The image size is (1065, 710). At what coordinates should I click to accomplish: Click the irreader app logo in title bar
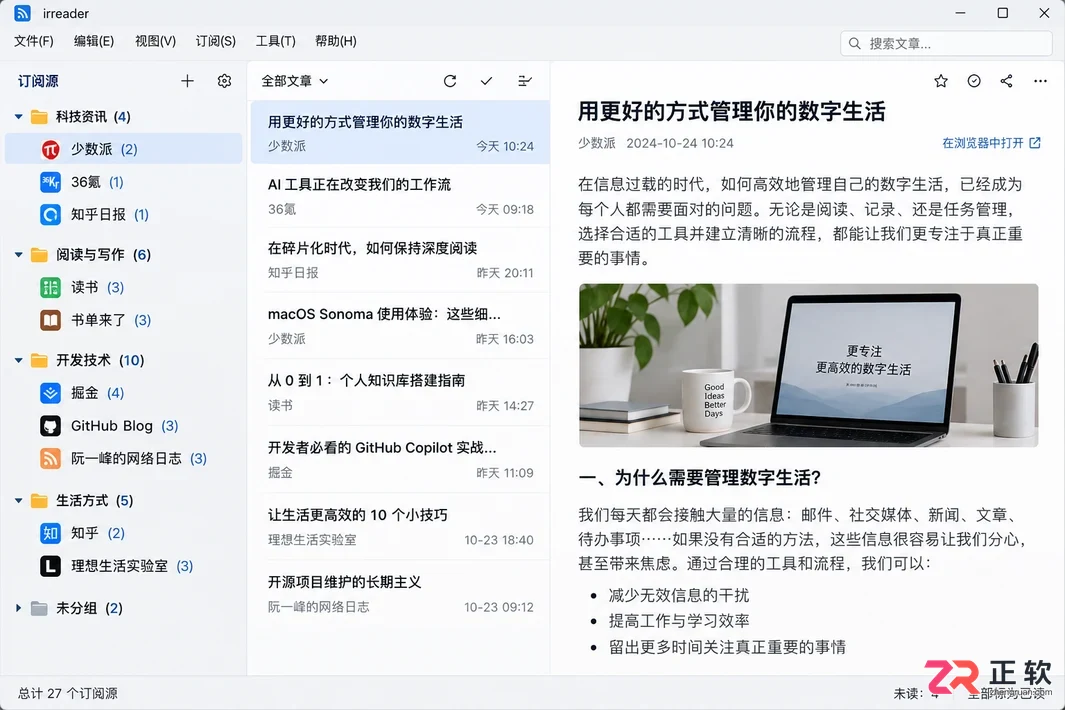tap(22, 13)
